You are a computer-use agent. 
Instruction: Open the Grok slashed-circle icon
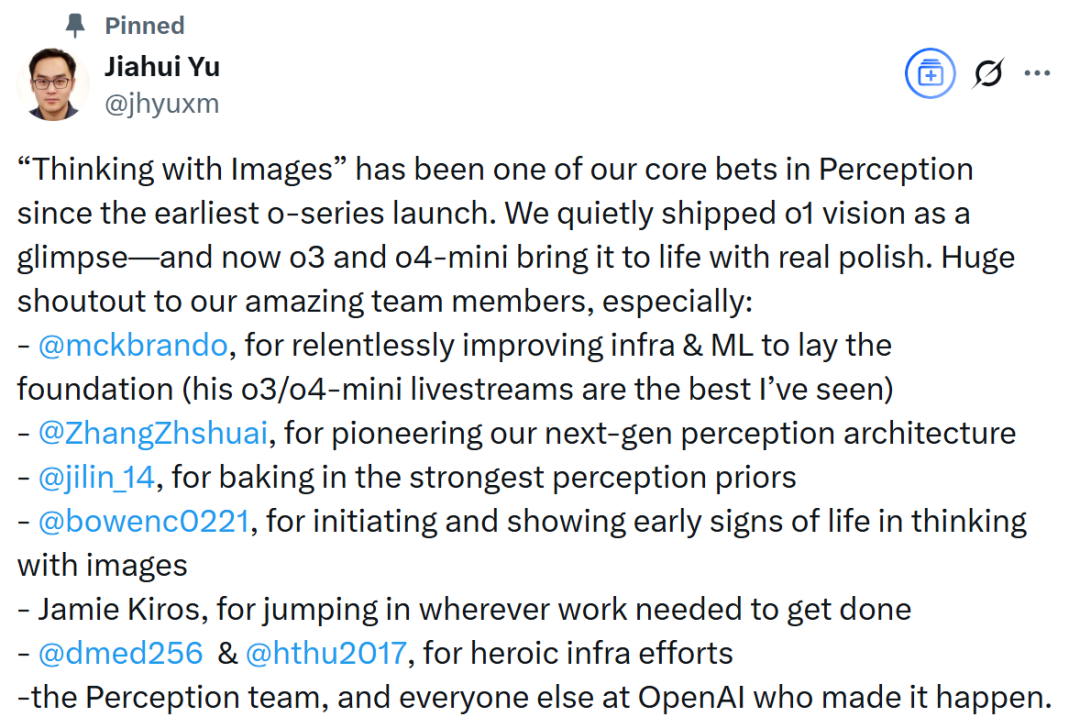click(x=988, y=73)
